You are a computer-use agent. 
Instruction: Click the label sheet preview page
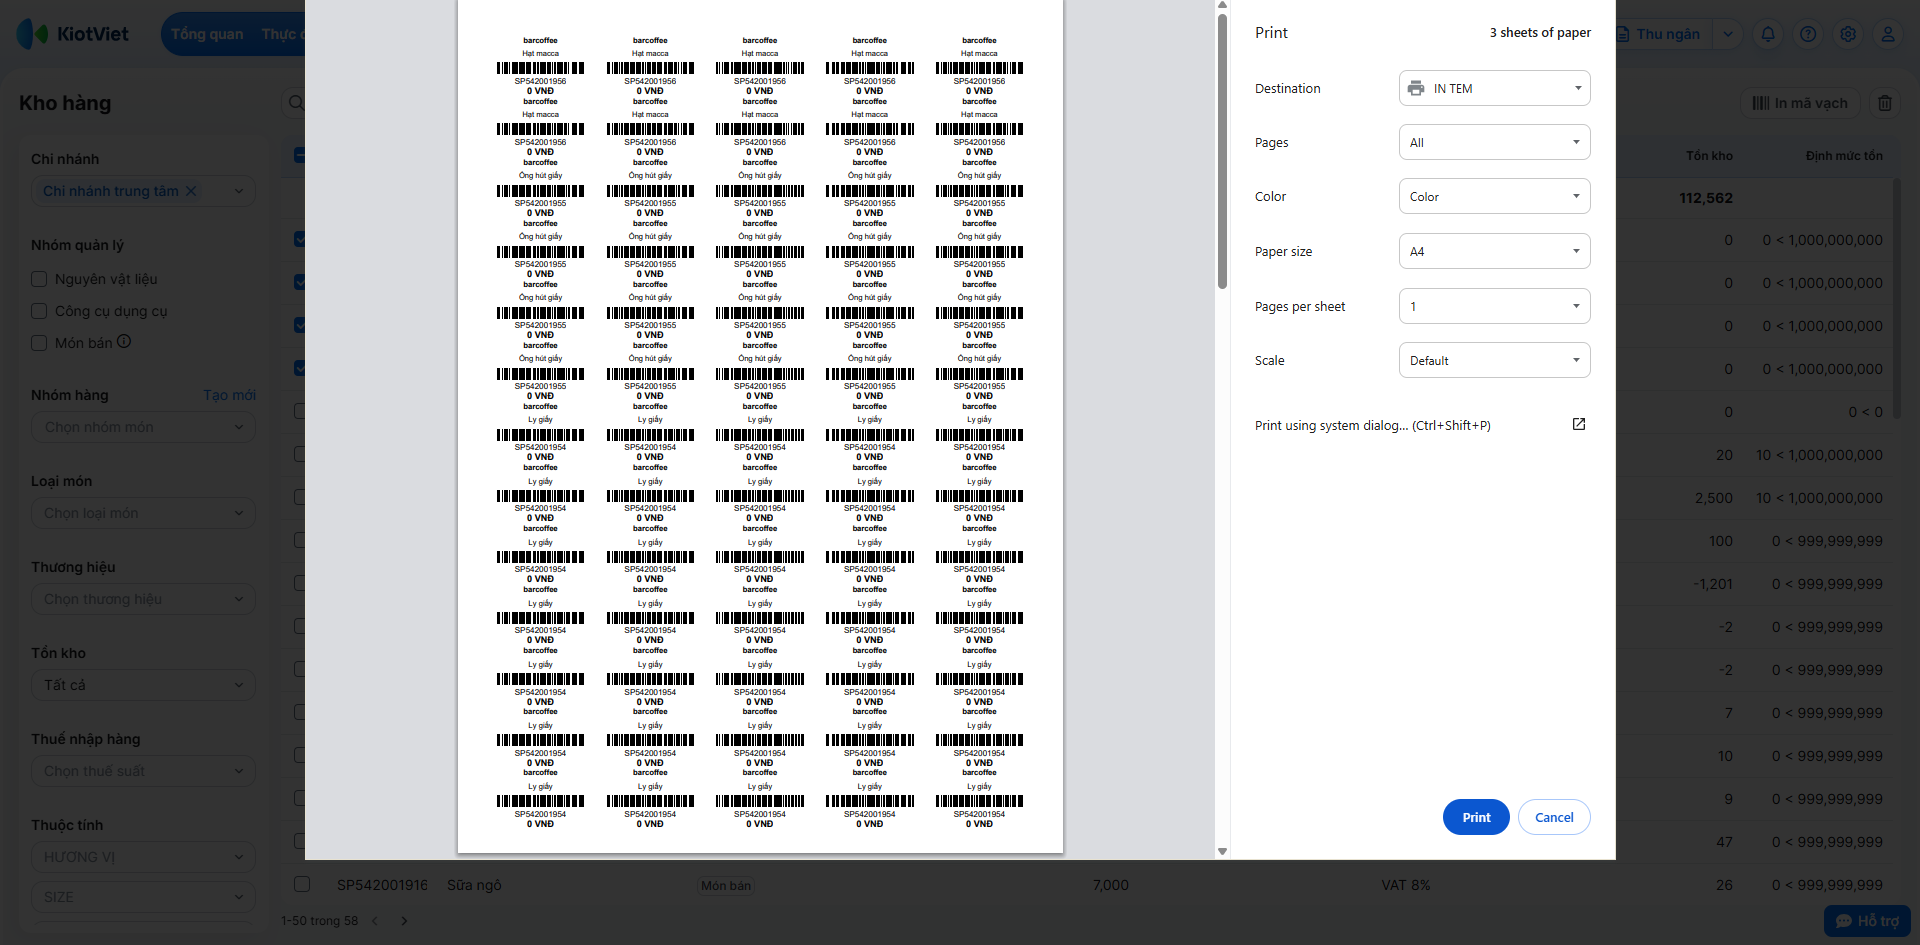tap(760, 427)
